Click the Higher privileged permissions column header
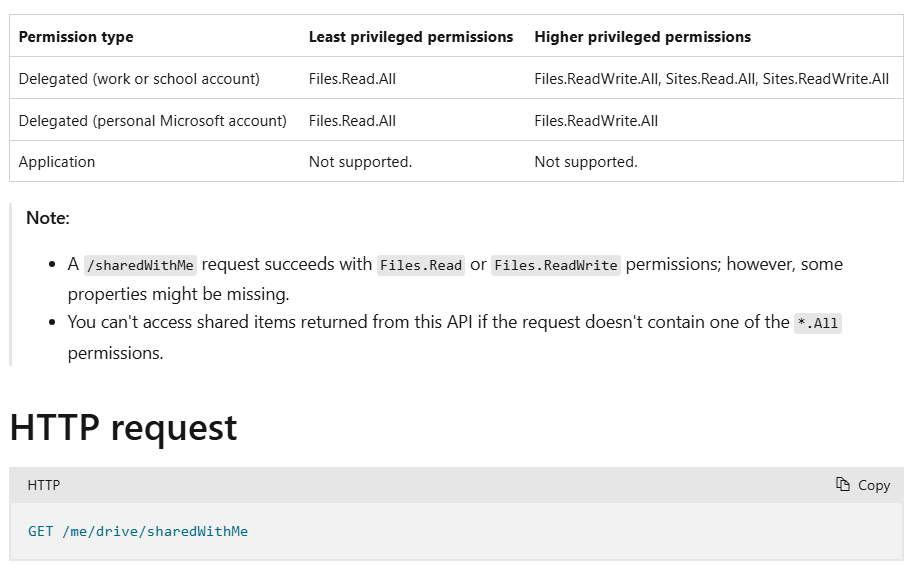 [643, 37]
